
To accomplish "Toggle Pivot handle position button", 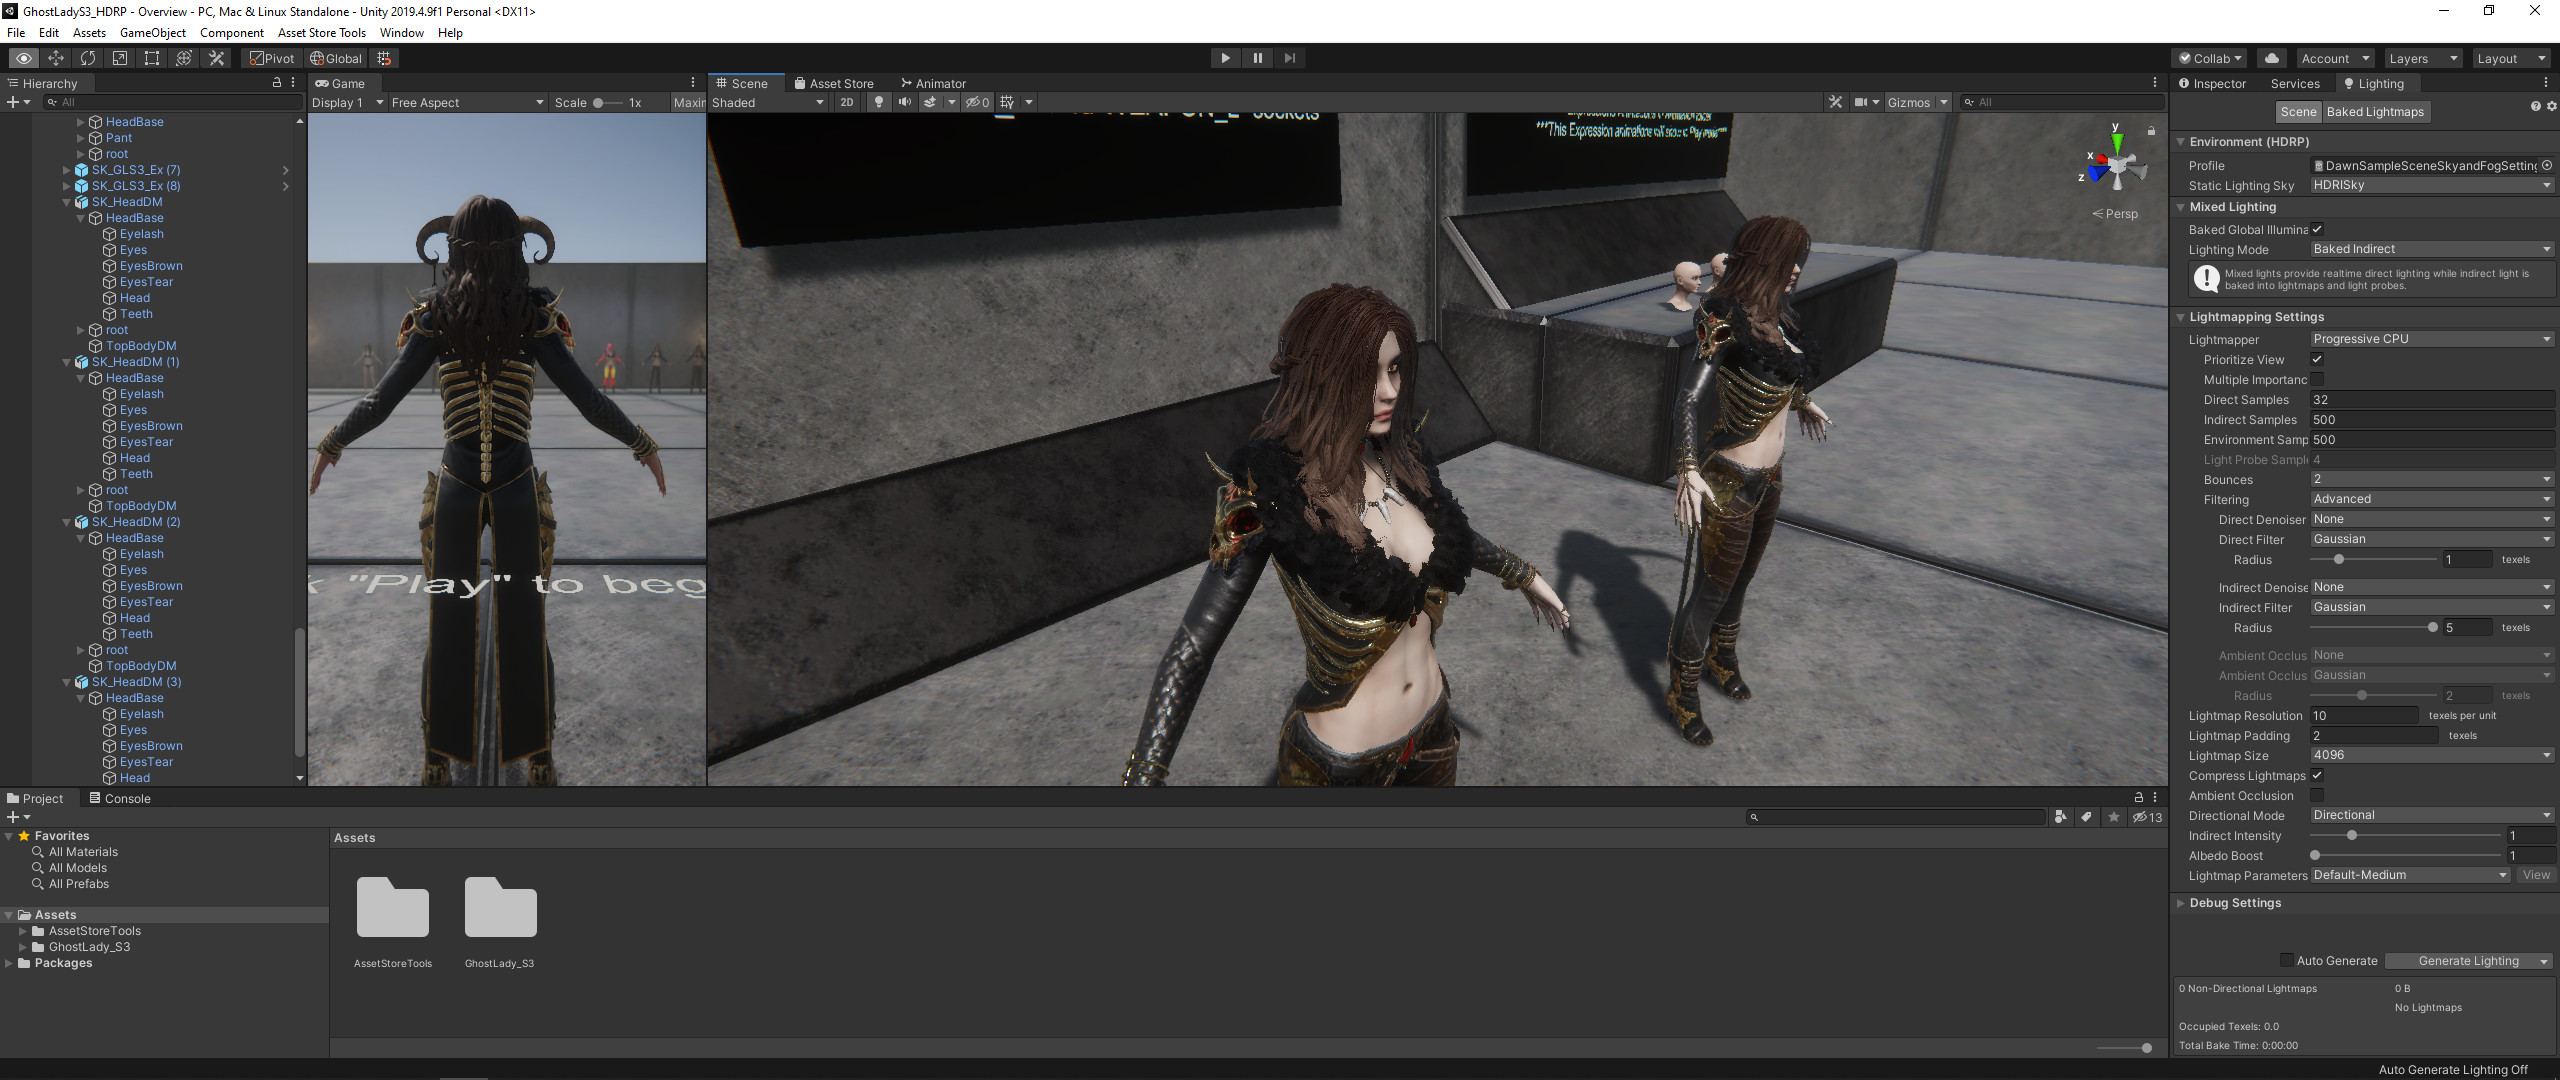I will [x=271, y=58].
